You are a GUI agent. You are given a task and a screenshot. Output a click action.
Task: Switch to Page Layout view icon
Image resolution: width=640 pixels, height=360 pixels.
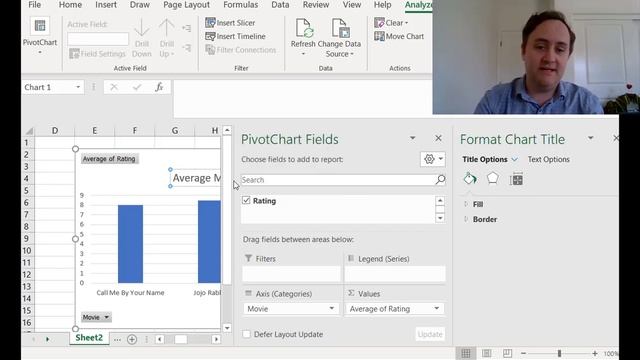pyautogui.click(x=487, y=353)
